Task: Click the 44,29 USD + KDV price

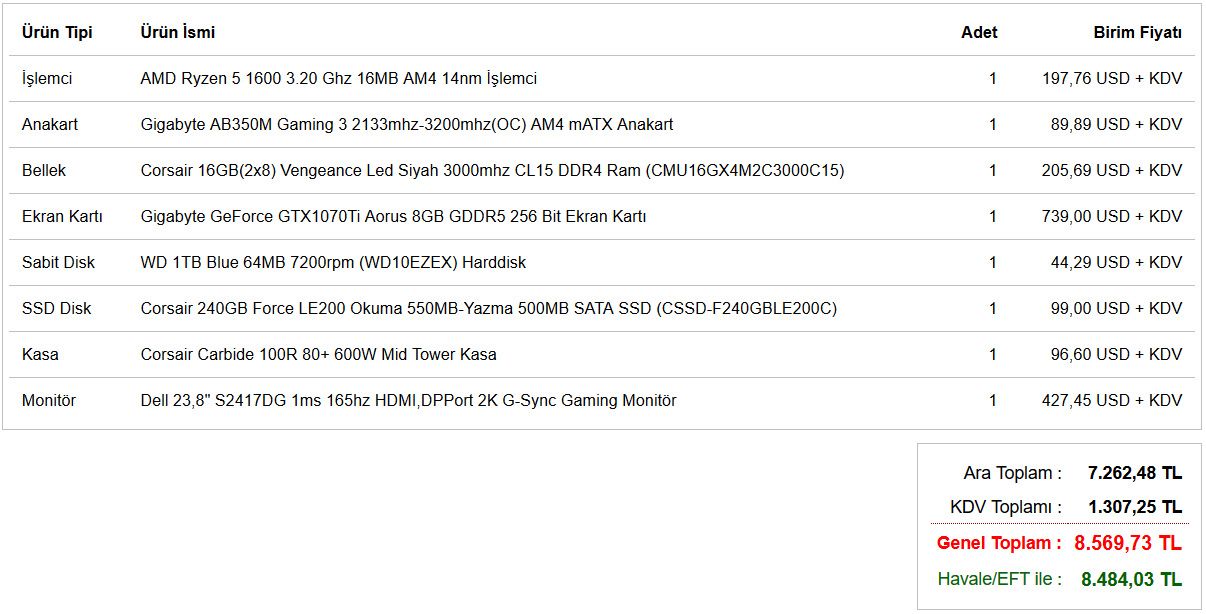Action: click(x=1117, y=262)
